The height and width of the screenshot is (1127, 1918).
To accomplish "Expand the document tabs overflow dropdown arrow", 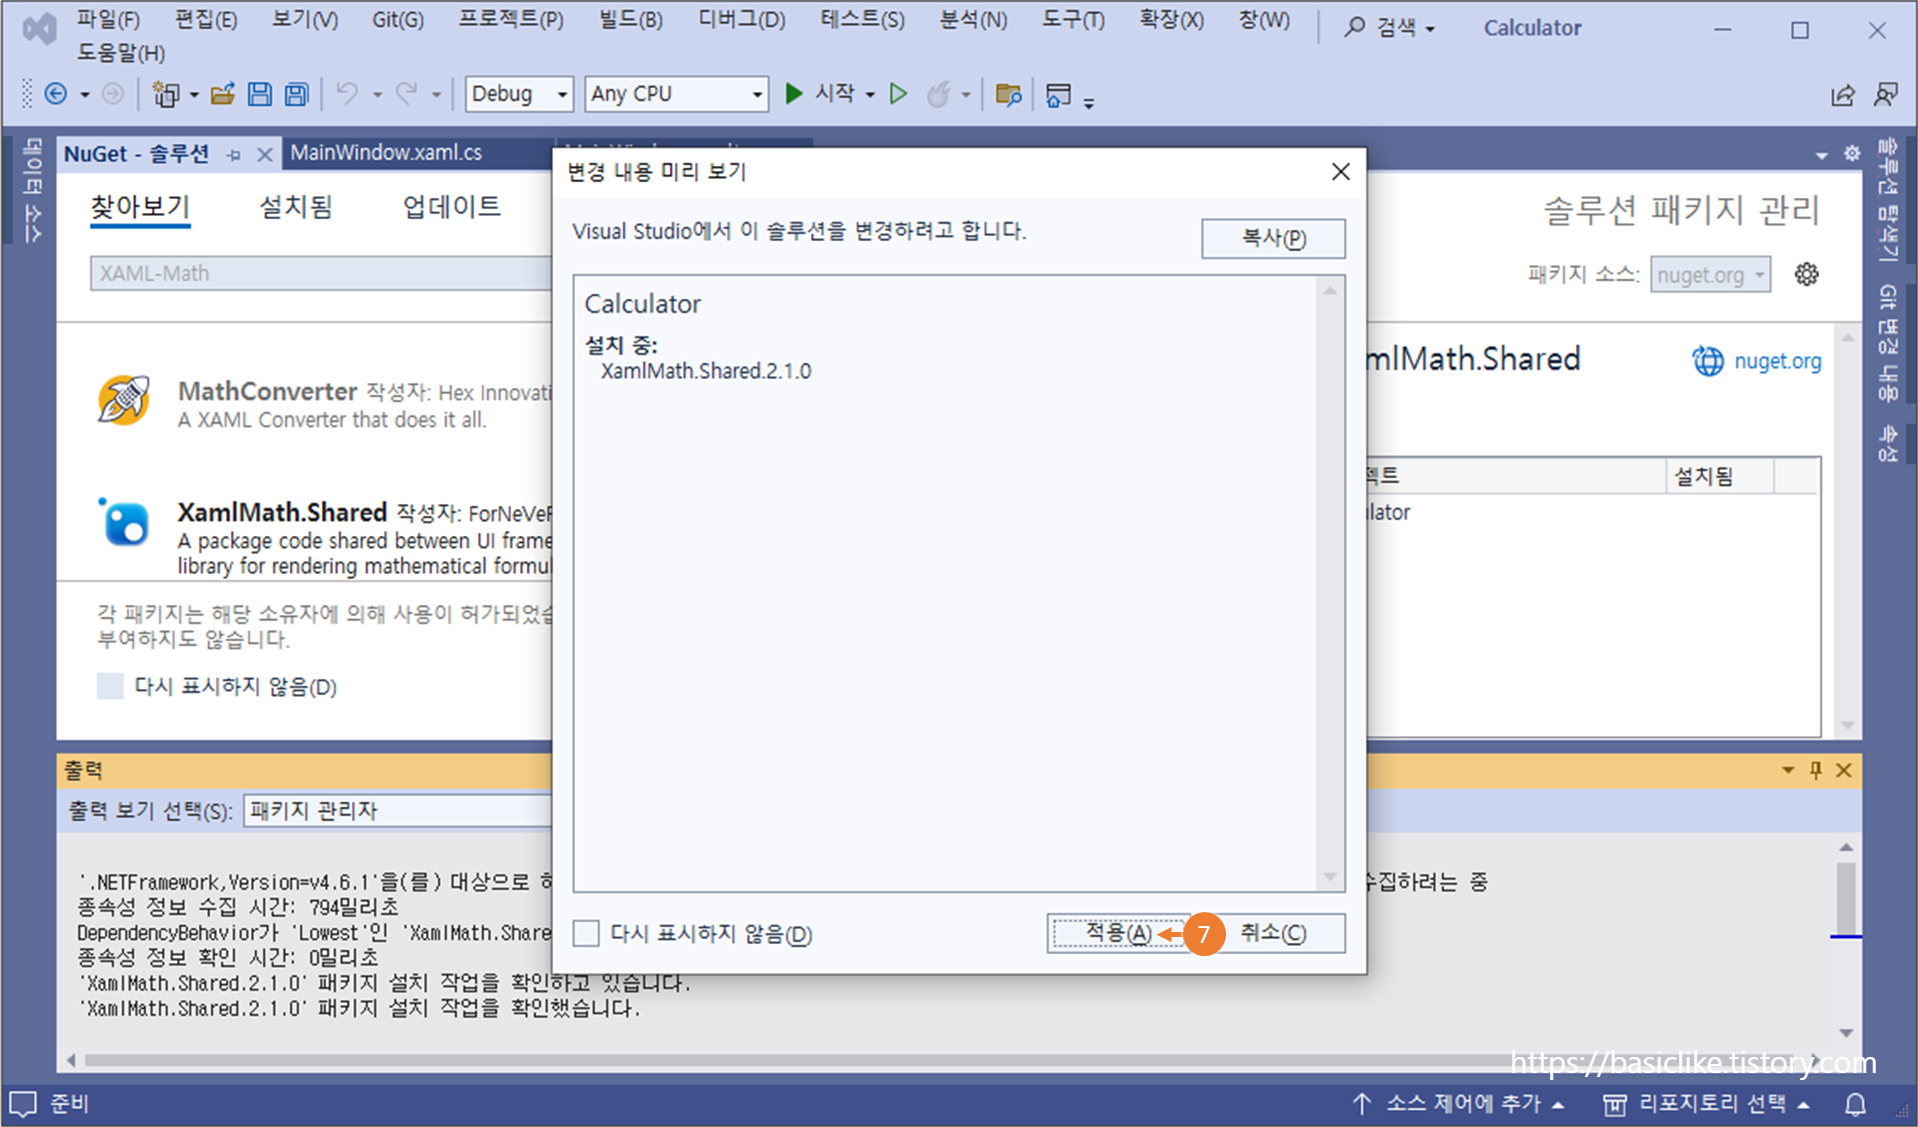I will [1822, 155].
